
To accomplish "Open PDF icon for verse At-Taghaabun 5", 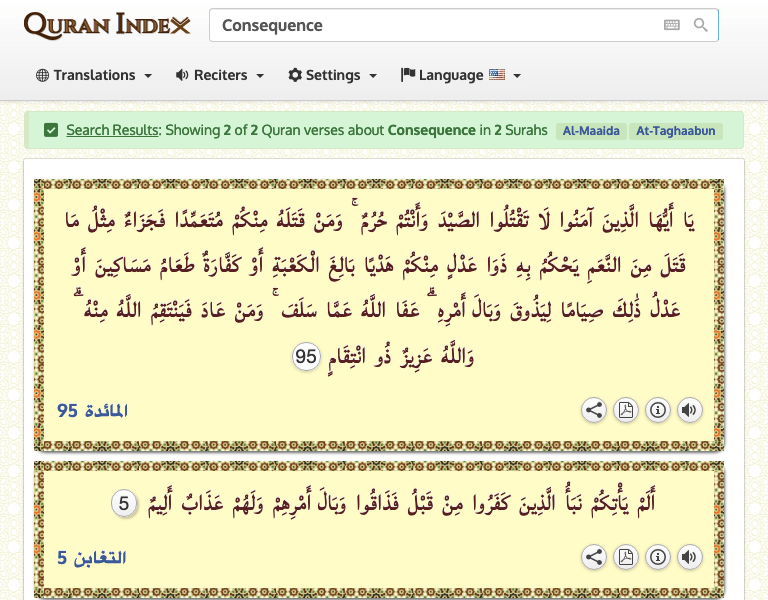I will (x=625, y=557).
